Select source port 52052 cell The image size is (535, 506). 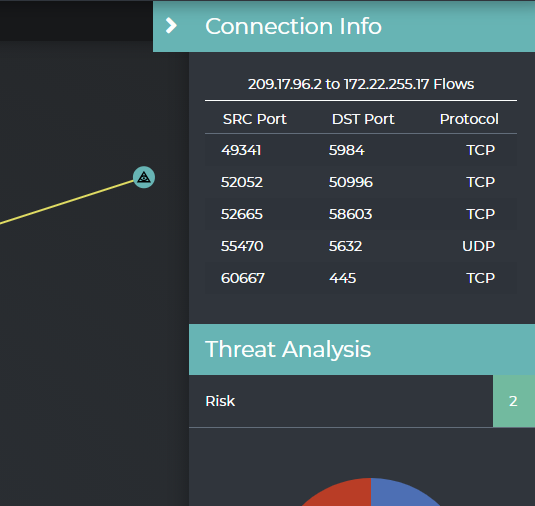point(242,182)
